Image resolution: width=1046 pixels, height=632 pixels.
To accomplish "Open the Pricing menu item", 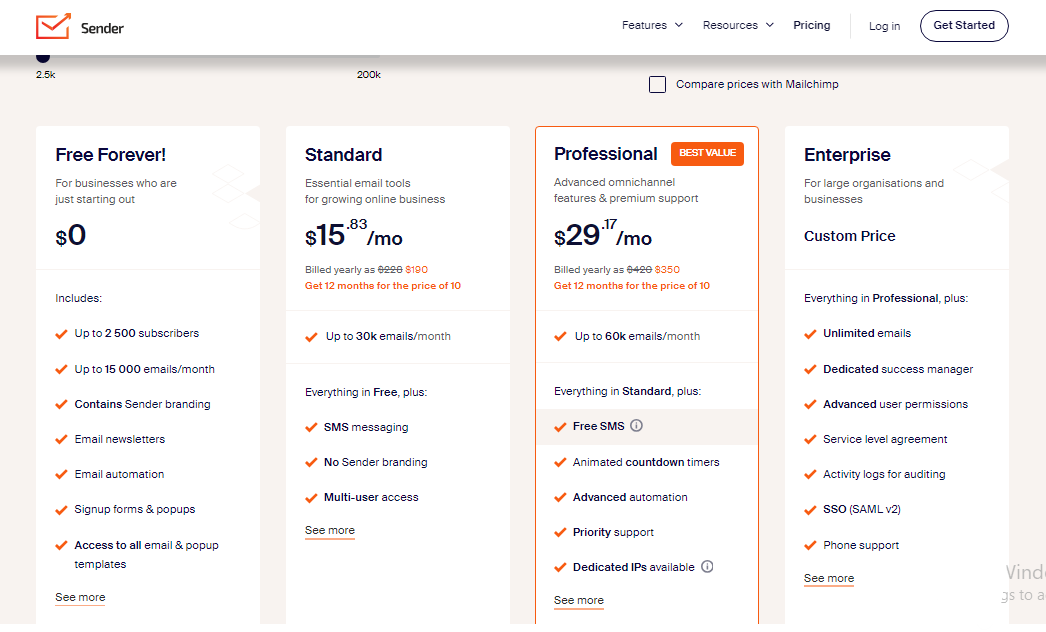I will [x=811, y=25].
